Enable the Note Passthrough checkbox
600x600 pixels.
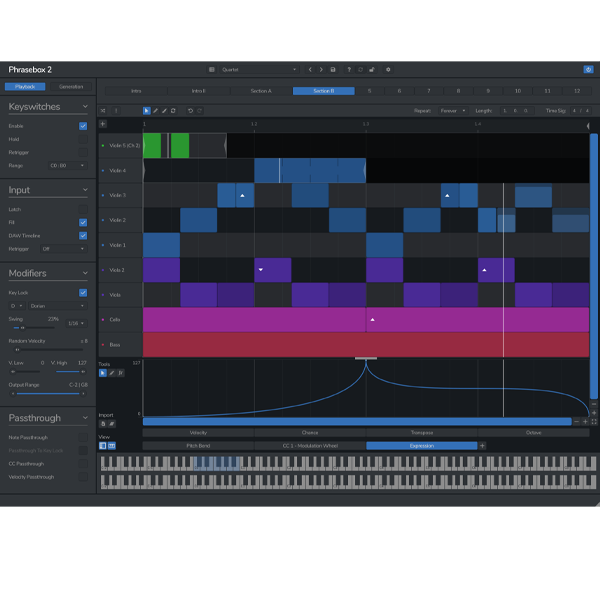coord(83,437)
